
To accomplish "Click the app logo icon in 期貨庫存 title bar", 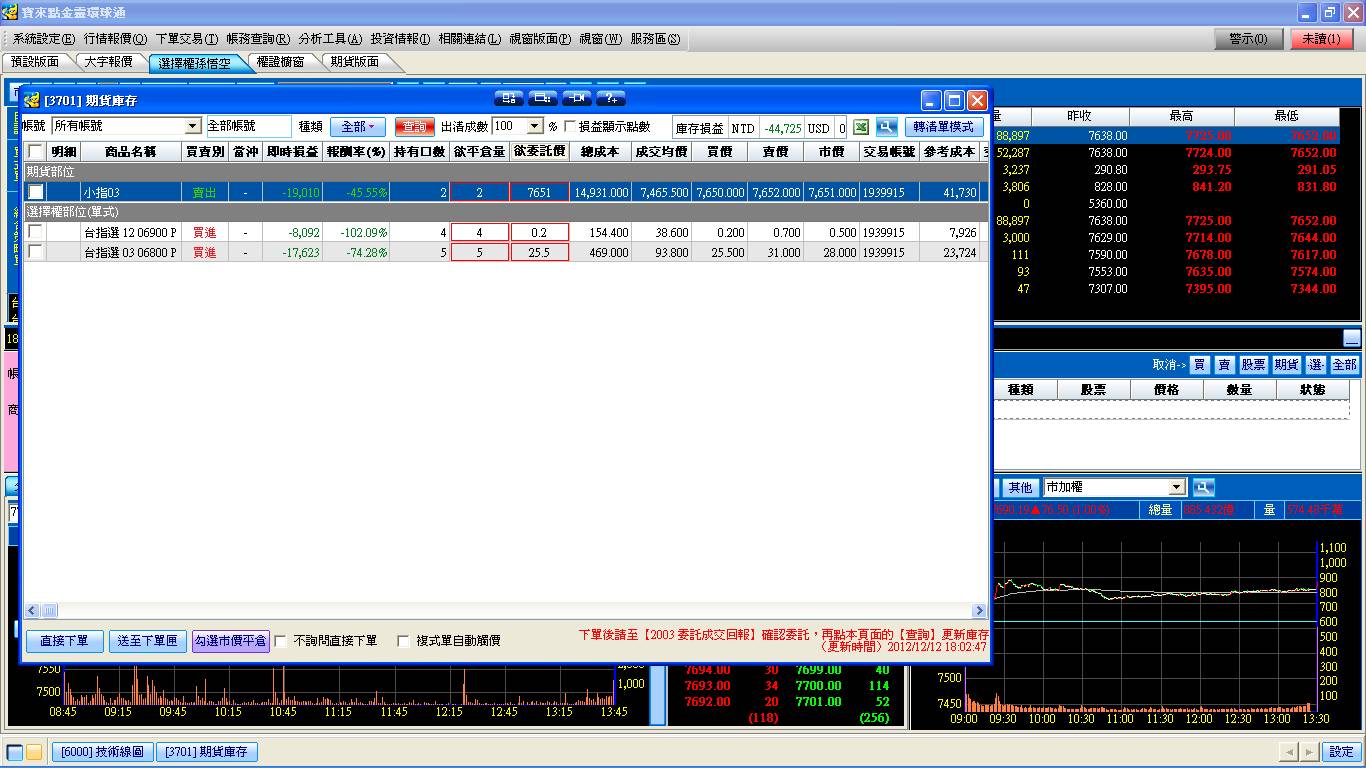I will coord(32,100).
